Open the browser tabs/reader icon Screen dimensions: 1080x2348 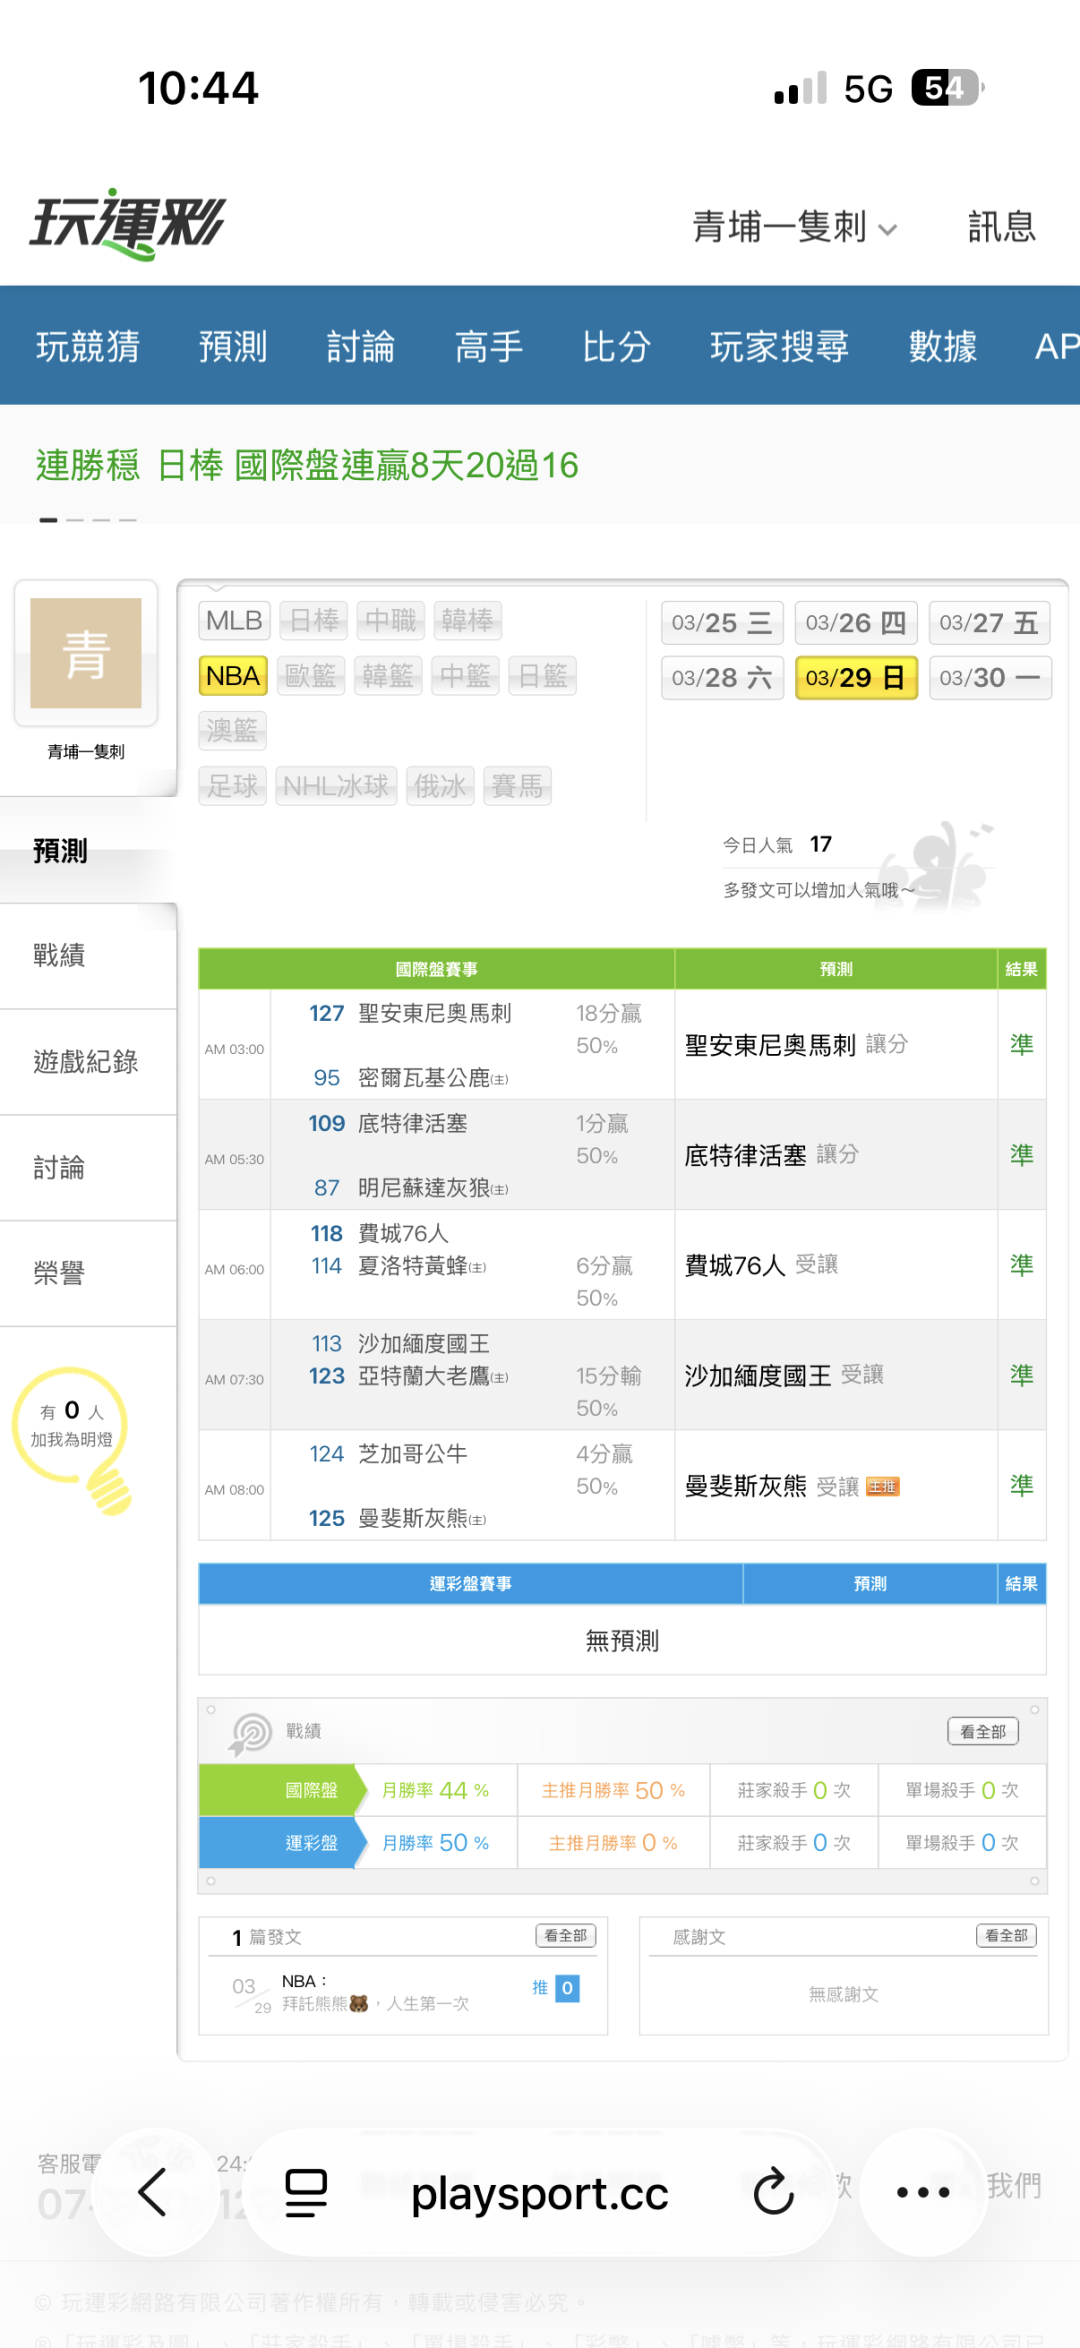[306, 2193]
